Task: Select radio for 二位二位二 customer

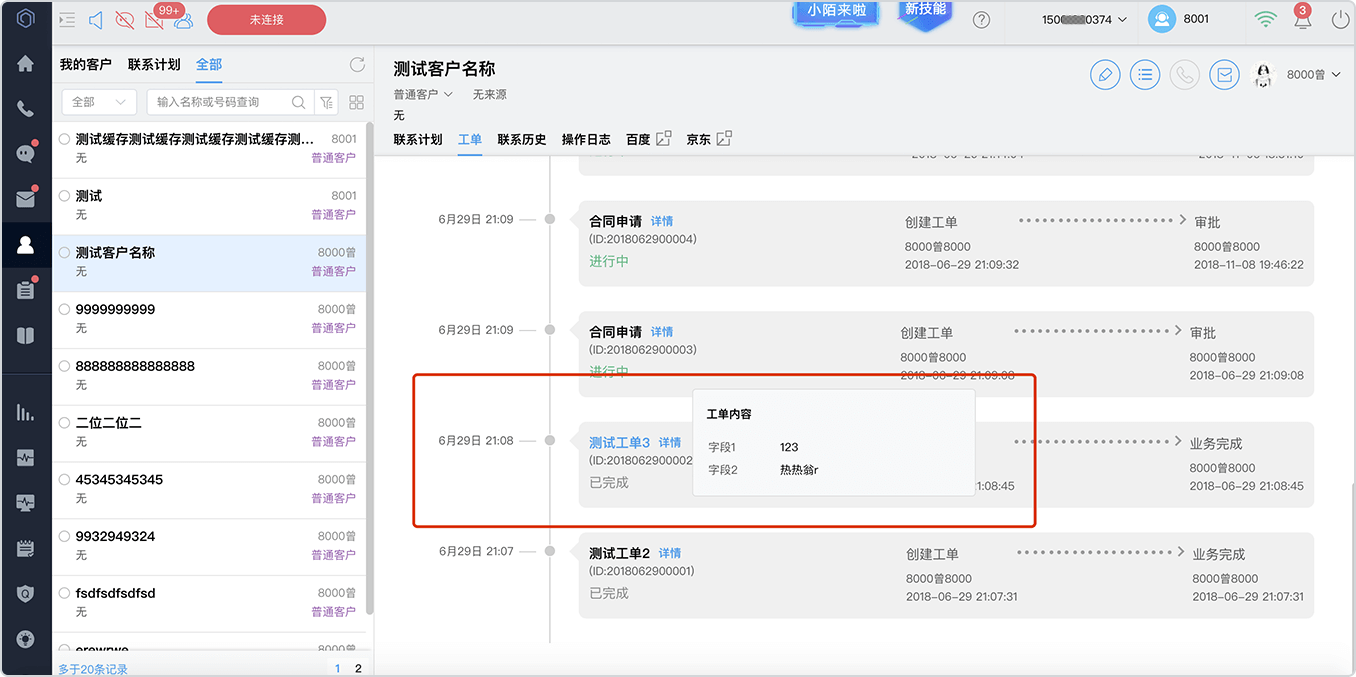Action: click(x=64, y=423)
